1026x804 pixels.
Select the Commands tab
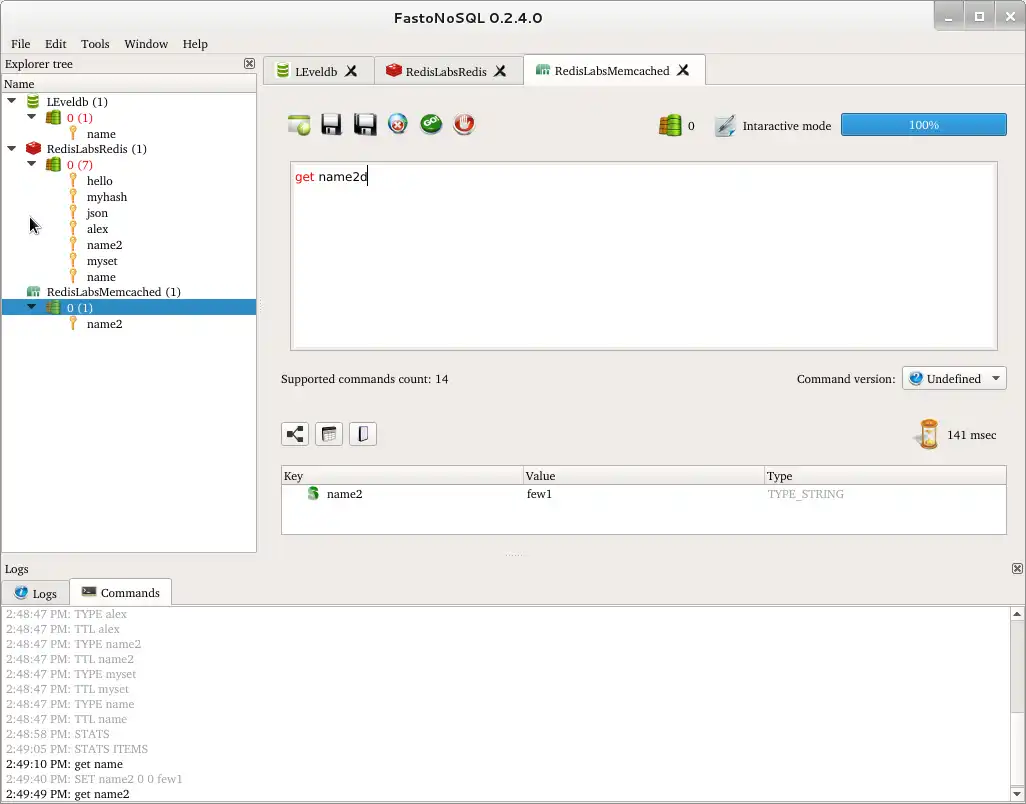121,593
